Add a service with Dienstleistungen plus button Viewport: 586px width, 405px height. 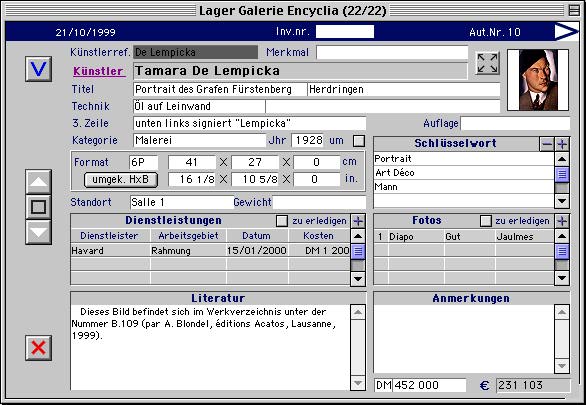(358, 221)
